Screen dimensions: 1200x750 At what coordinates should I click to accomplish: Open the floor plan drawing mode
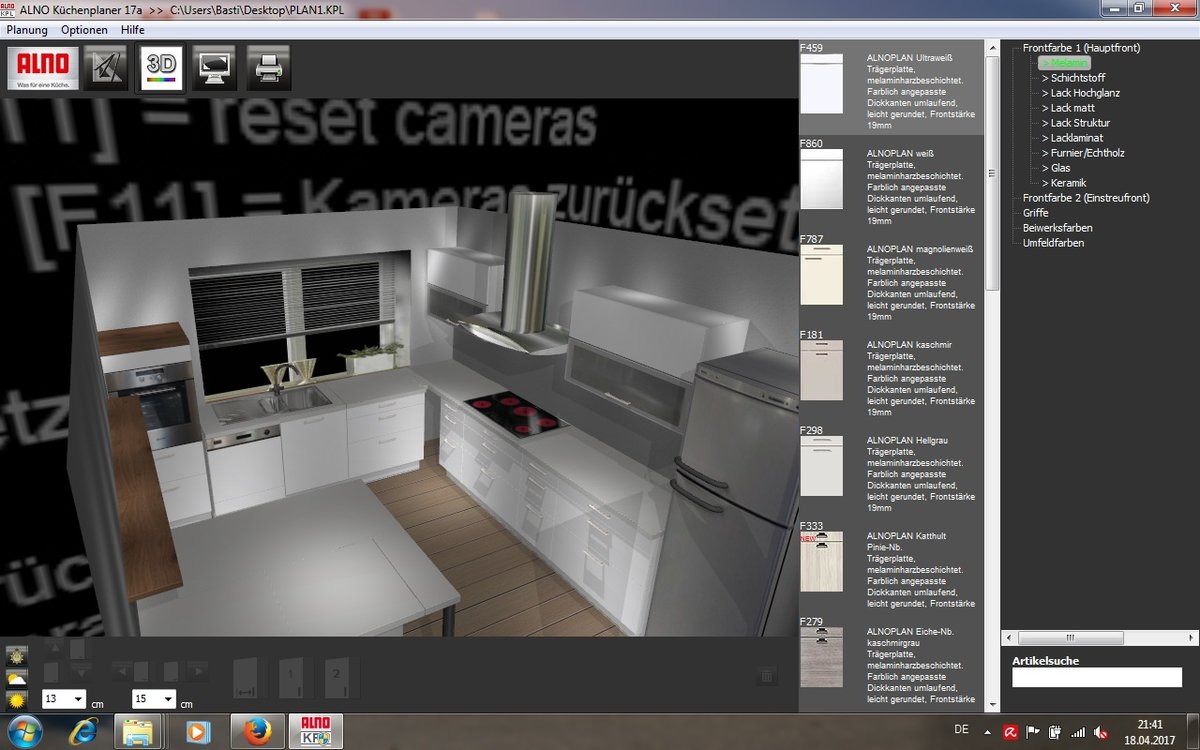click(105, 68)
